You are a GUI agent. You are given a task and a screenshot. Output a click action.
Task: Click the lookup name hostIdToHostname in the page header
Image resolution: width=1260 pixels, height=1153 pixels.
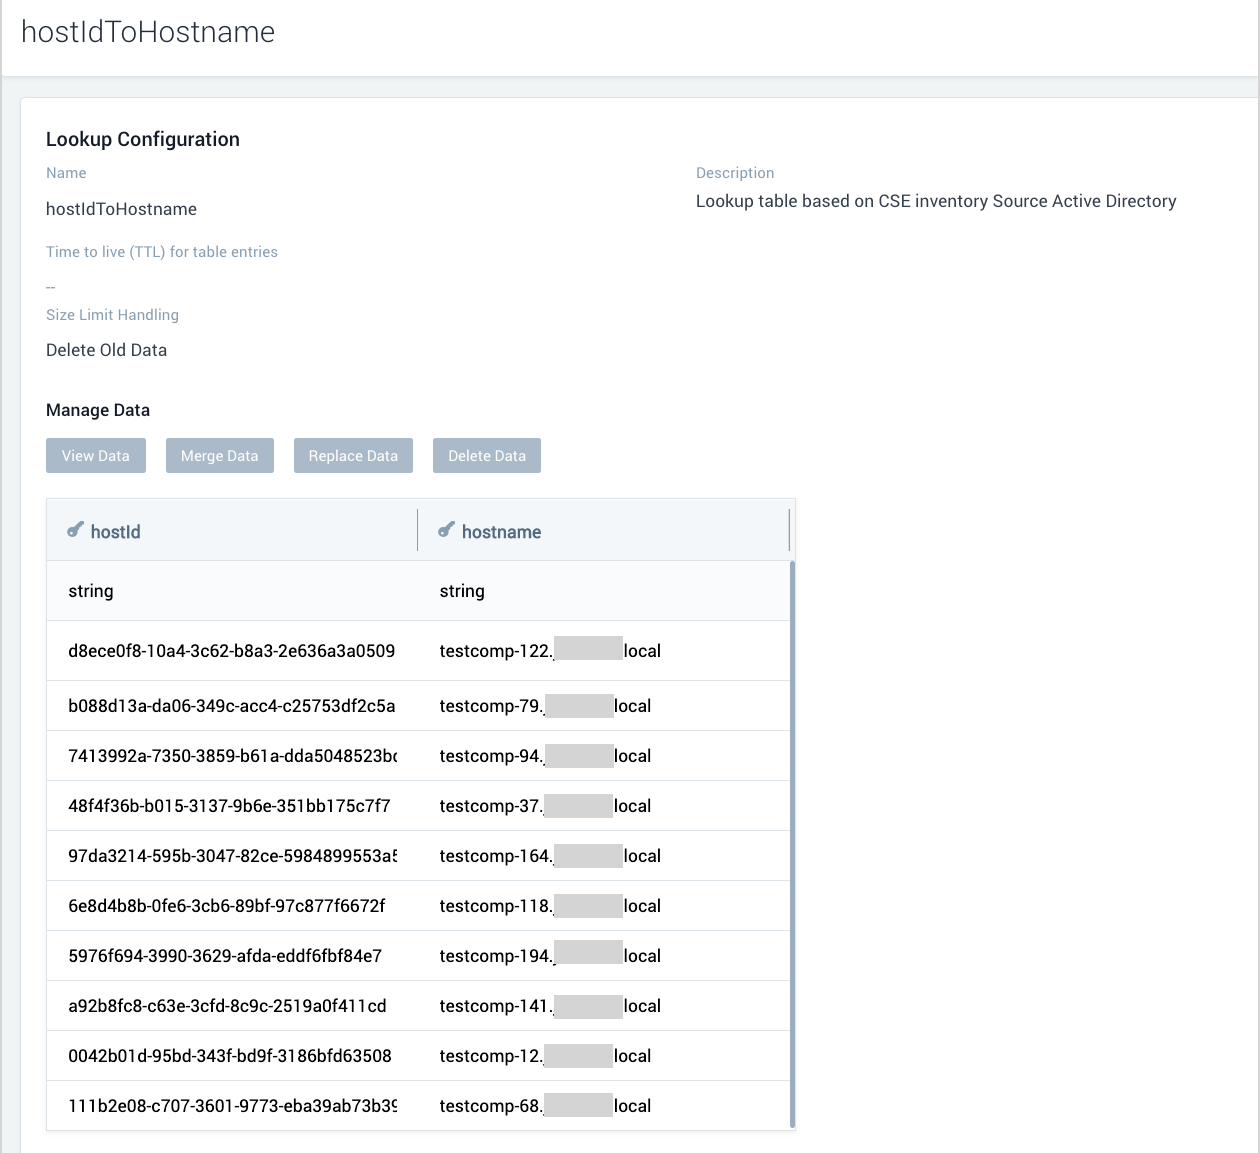(147, 32)
